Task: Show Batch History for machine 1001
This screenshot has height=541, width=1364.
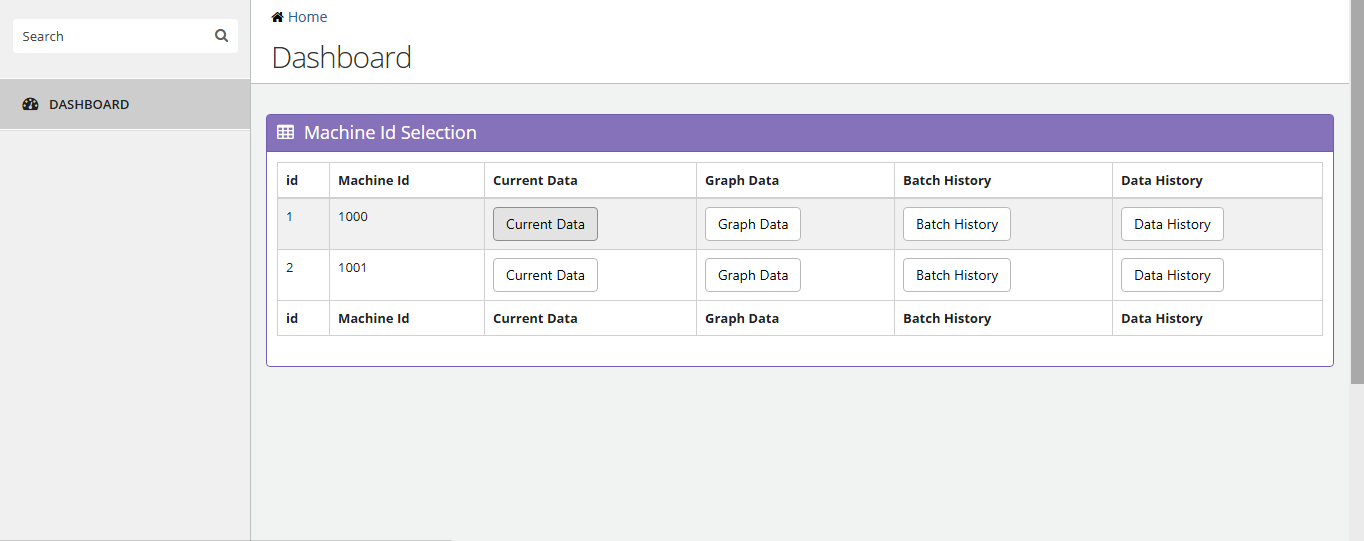Action: 957,275
